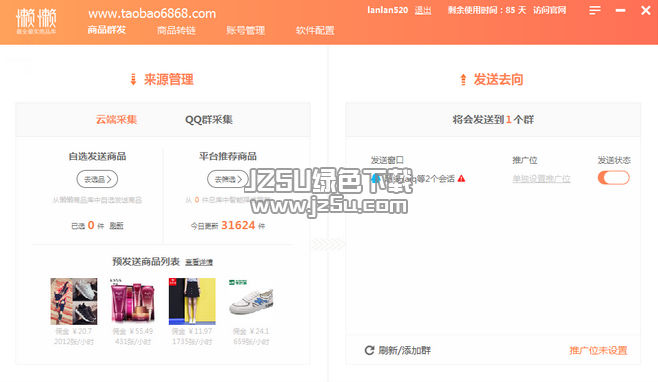Select the 云端采集 tab
This screenshot has height=382, width=658.
point(117,120)
